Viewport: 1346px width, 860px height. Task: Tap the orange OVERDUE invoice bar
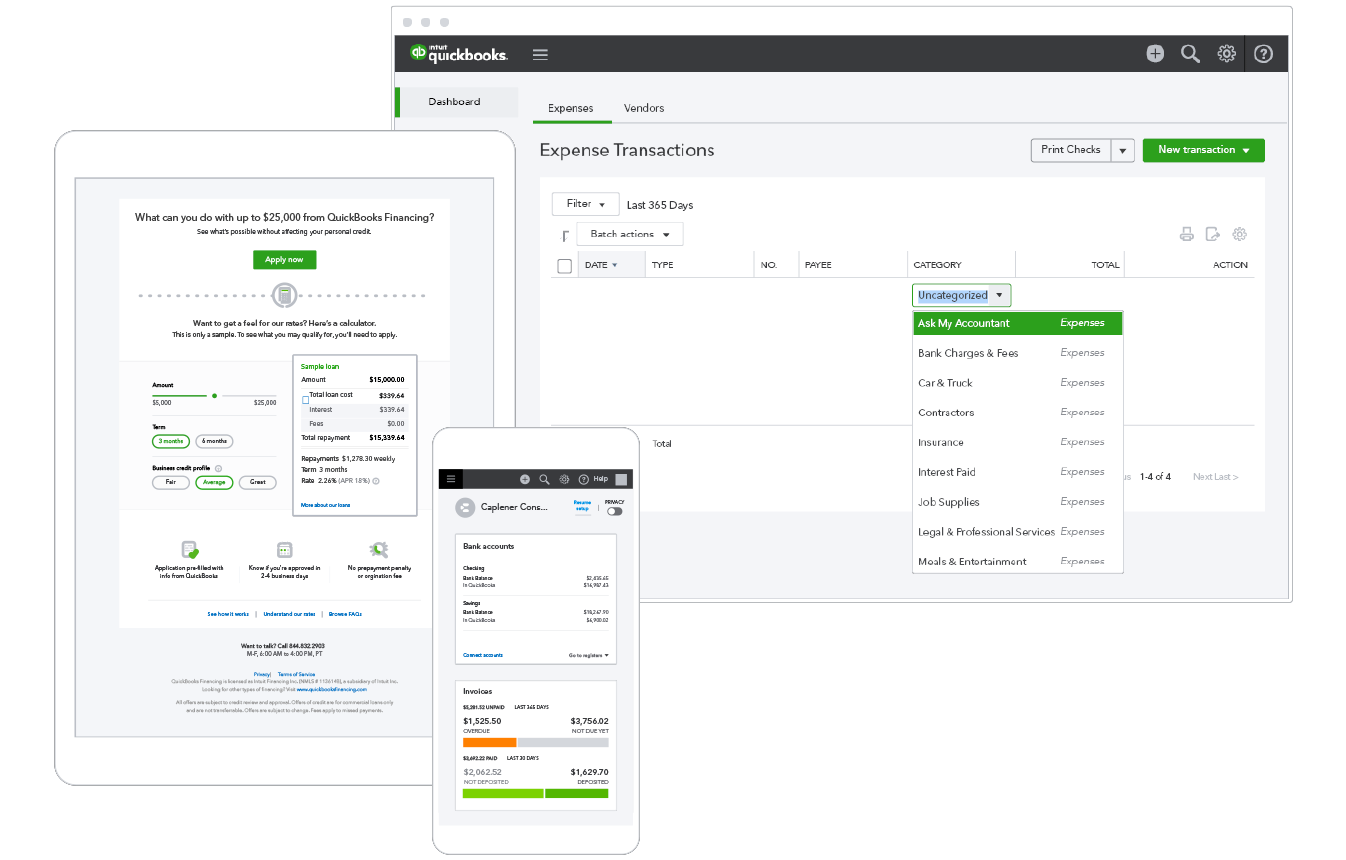489,743
